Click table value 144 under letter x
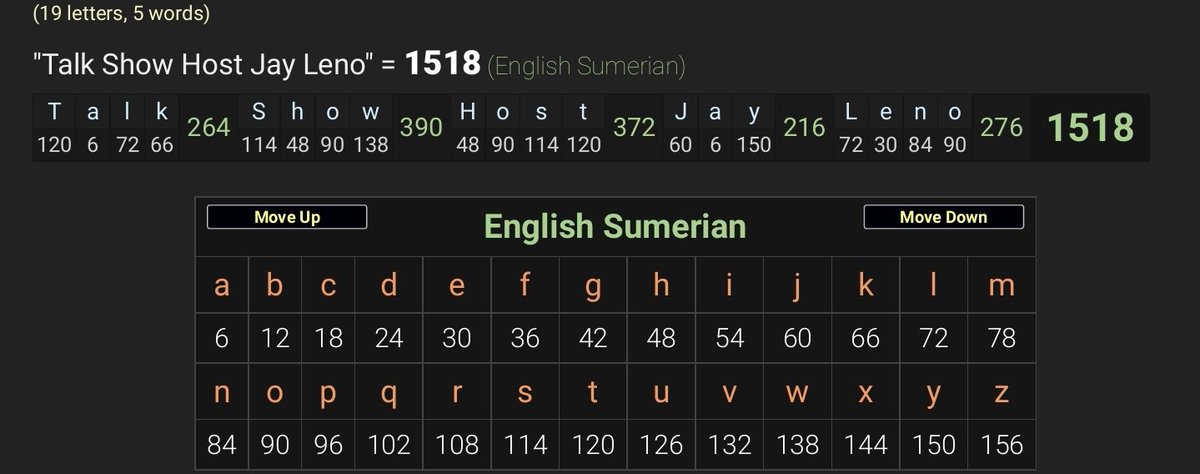1200x474 pixels. (865, 444)
